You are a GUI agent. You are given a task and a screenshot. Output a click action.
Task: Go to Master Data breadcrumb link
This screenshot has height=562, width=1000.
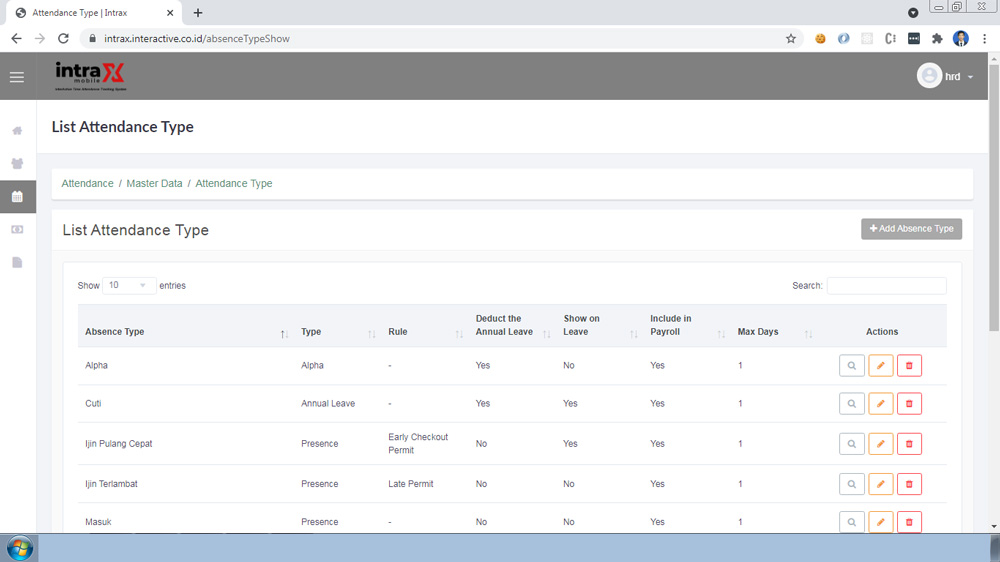[x=154, y=184]
